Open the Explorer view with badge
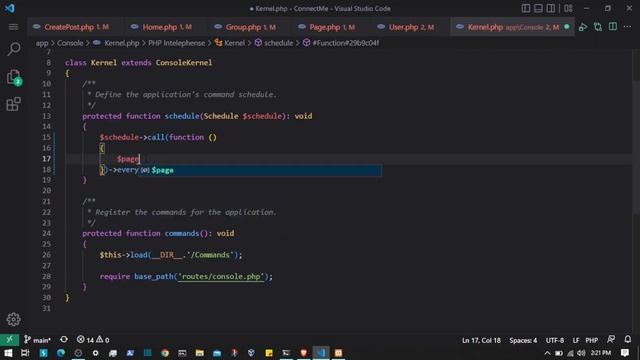 click(13, 77)
